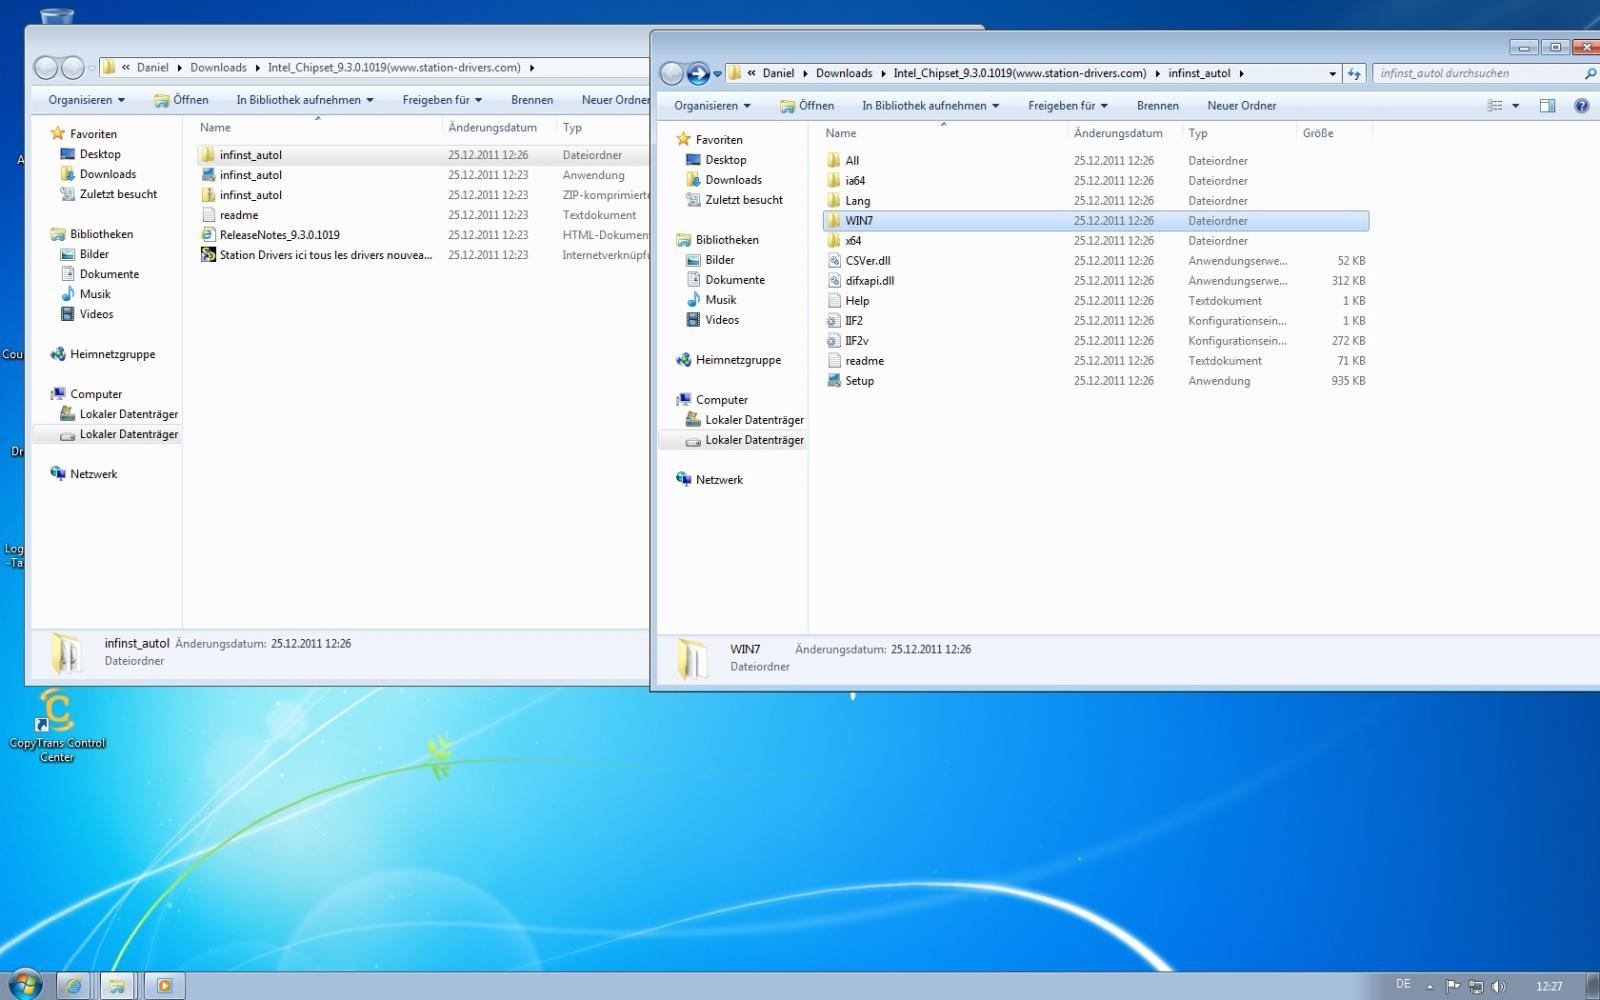Open Organisieren dropdown in left window
This screenshot has height=1000, width=1600.
pos(87,100)
